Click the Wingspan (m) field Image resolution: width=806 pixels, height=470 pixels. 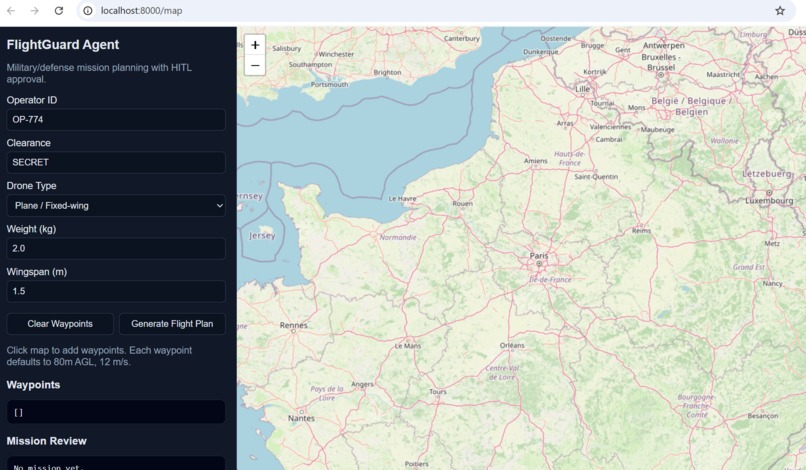pyautogui.click(x=116, y=291)
